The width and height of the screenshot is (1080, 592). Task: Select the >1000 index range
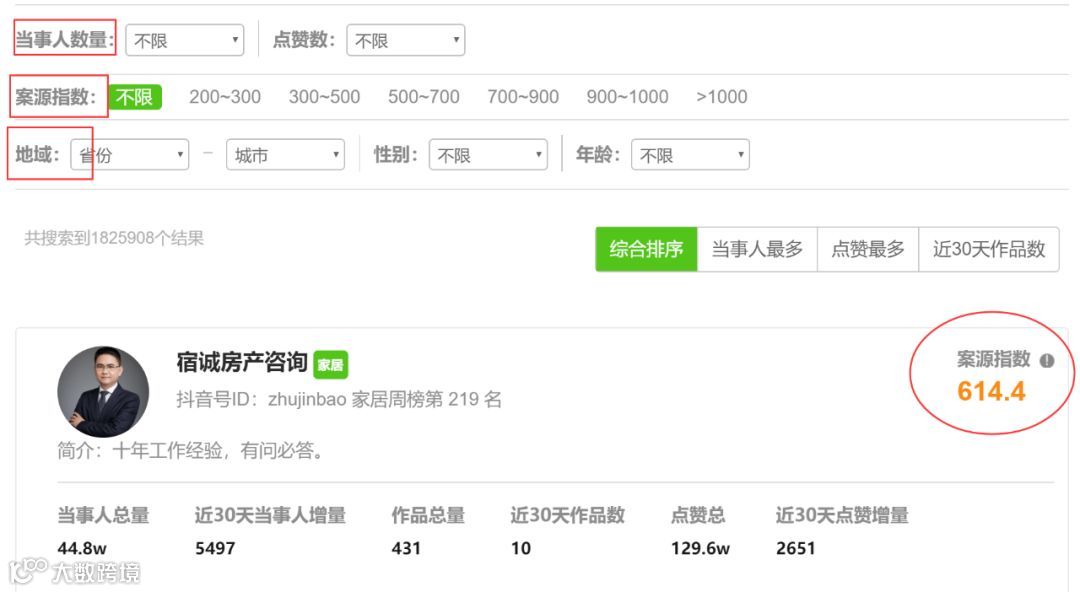722,97
